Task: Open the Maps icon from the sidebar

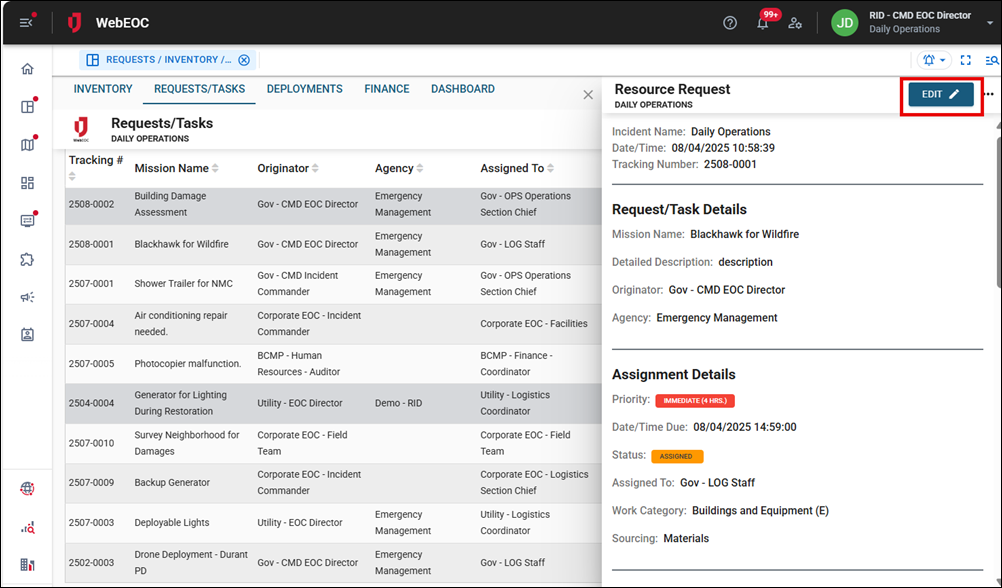Action: 27,144
